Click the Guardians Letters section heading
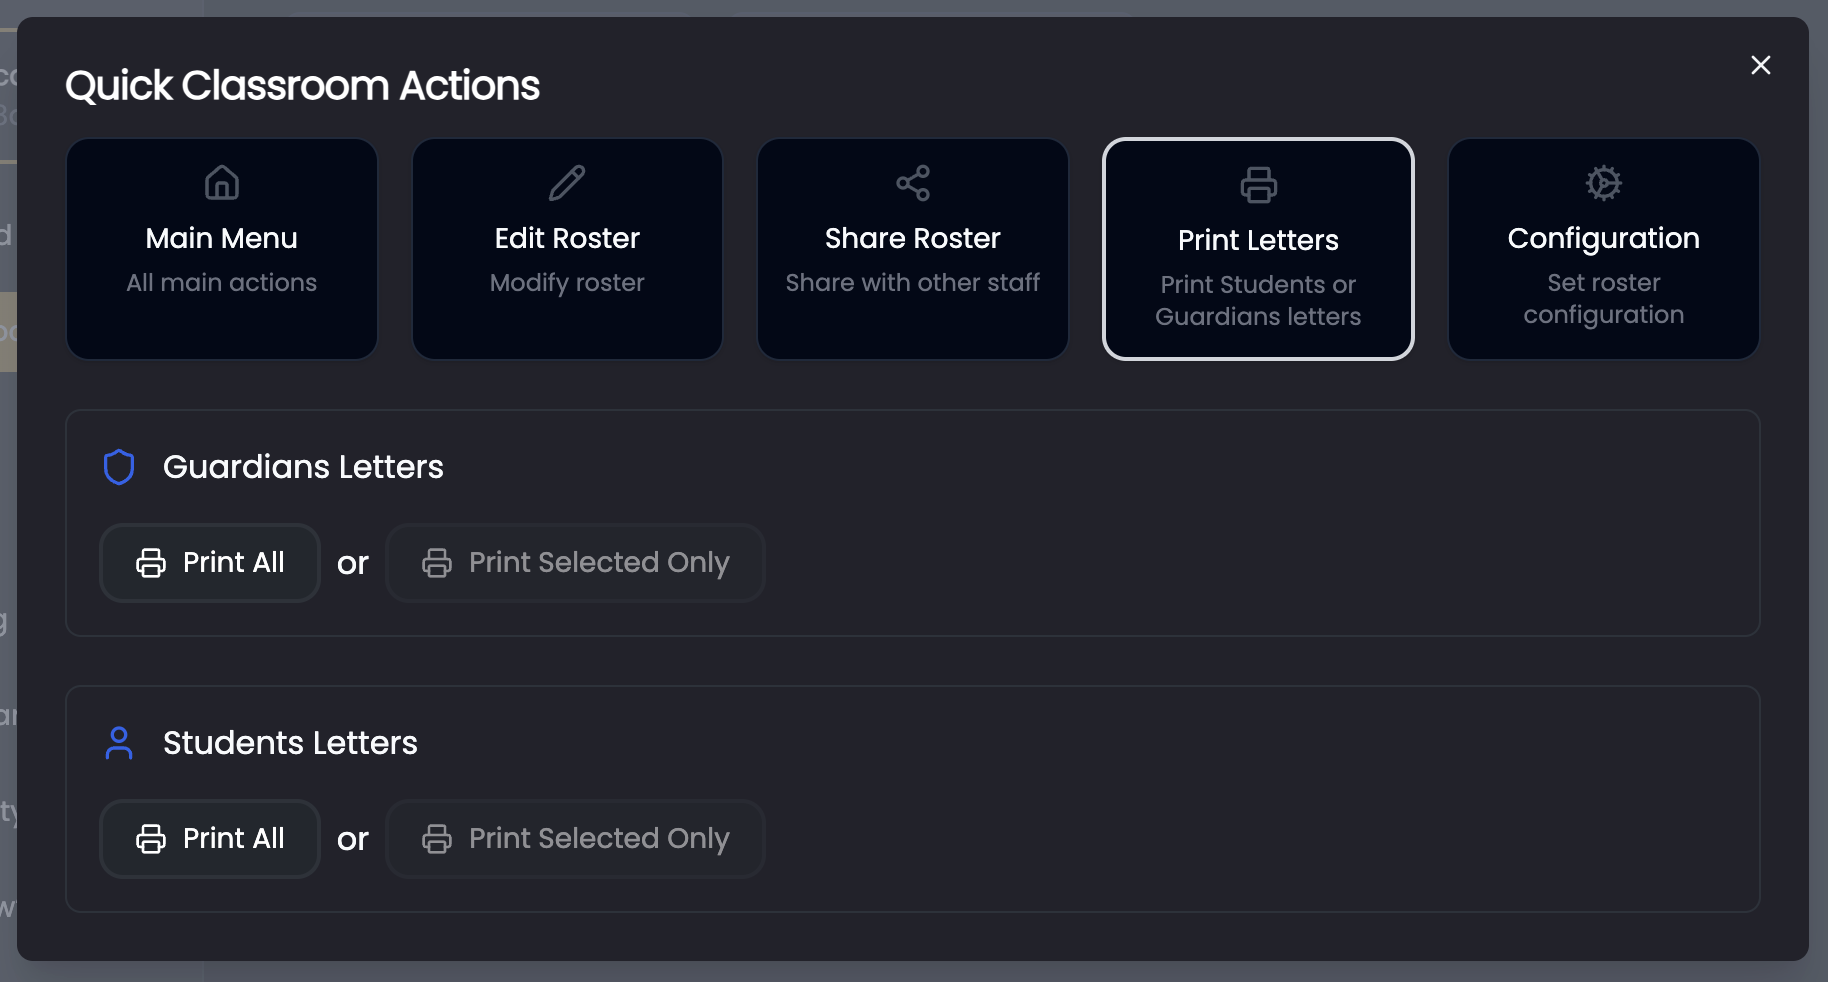 click(x=303, y=467)
